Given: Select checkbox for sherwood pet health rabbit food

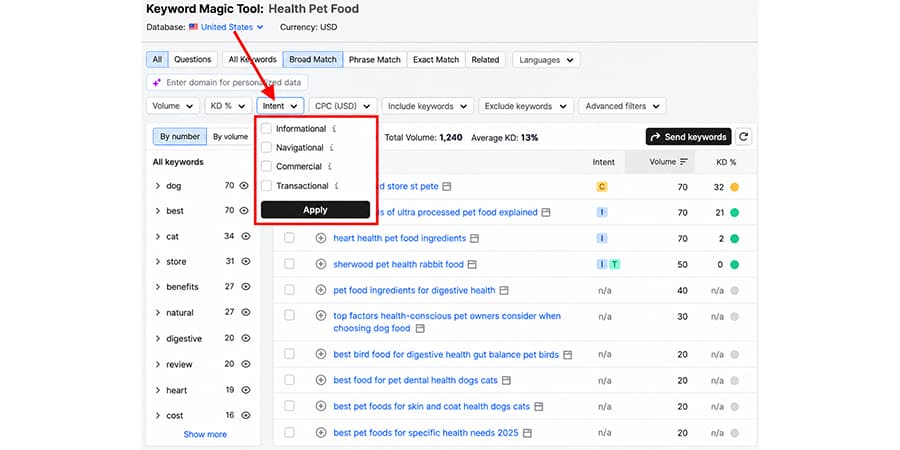Looking at the screenshot, I should pyautogui.click(x=289, y=263).
